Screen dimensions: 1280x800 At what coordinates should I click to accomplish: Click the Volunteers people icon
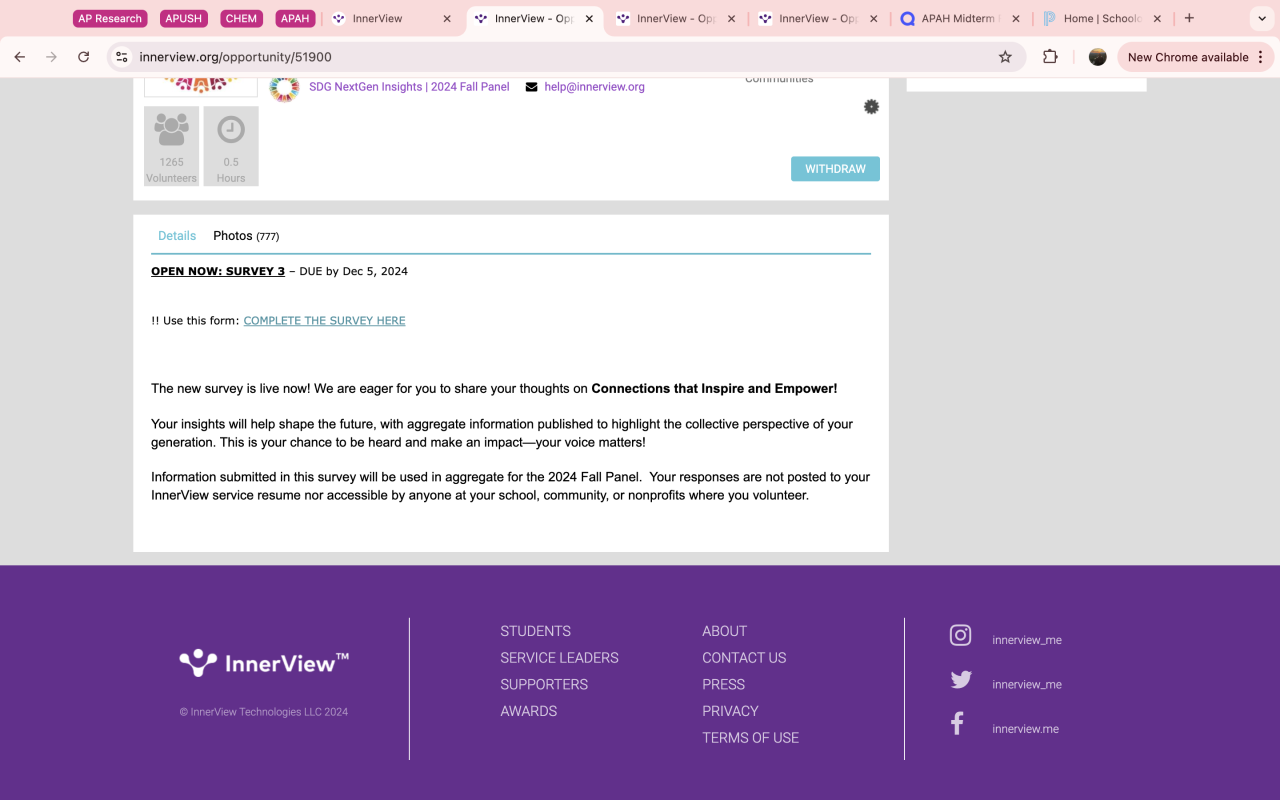(171, 130)
